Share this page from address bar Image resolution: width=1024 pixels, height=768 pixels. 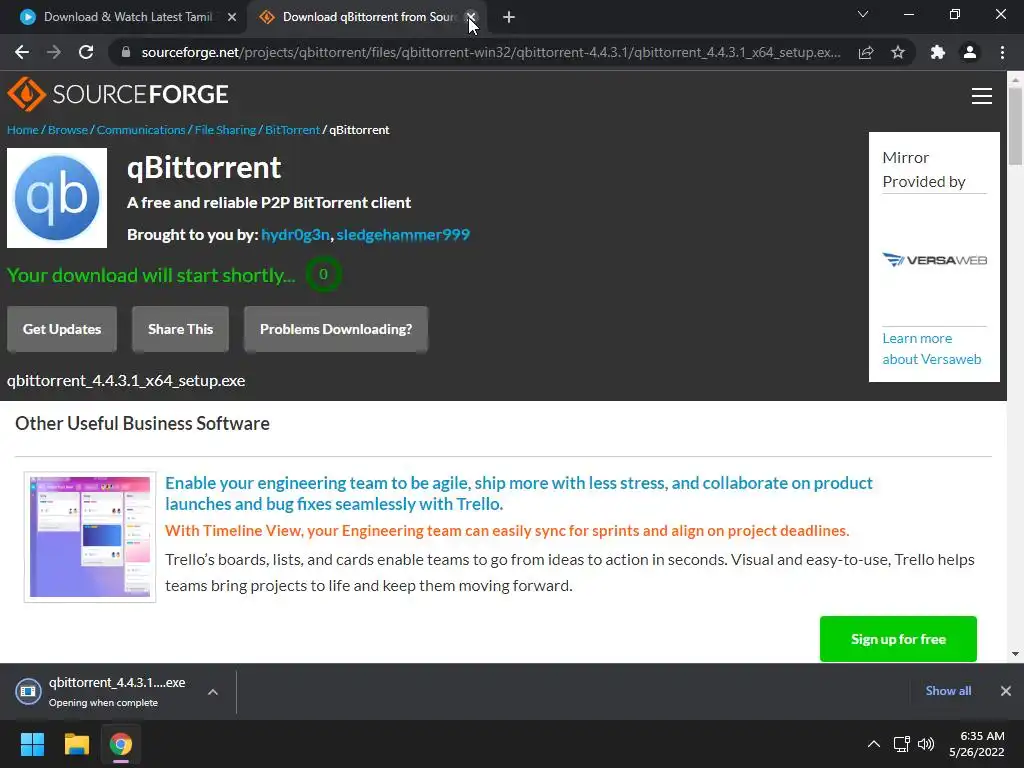click(x=866, y=52)
